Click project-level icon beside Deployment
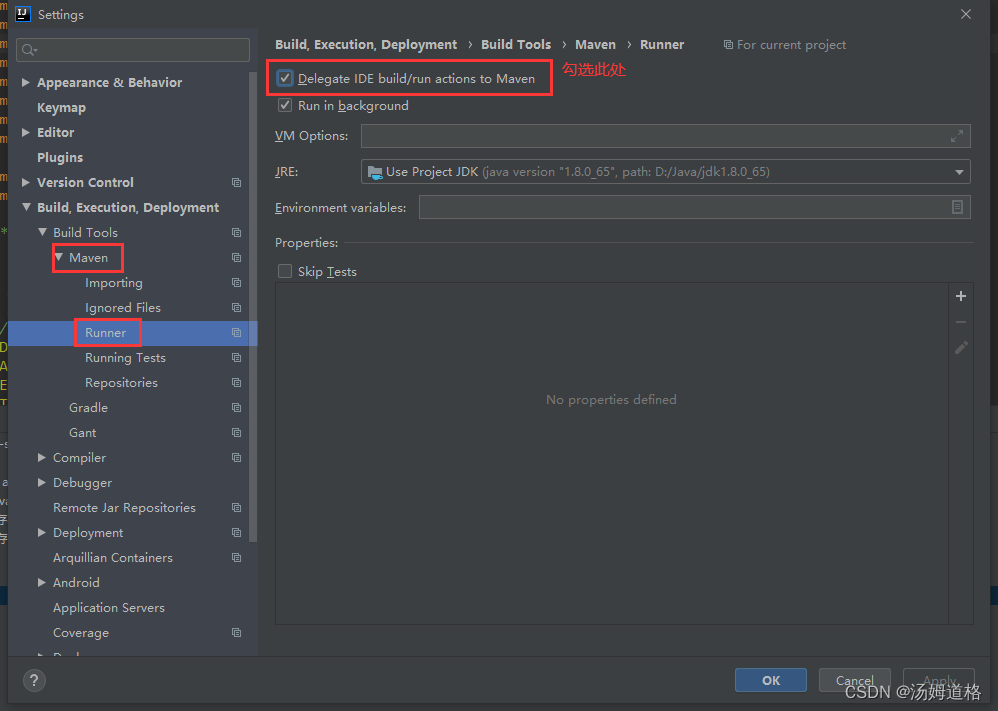The image size is (998, 711). click(237, 533)
